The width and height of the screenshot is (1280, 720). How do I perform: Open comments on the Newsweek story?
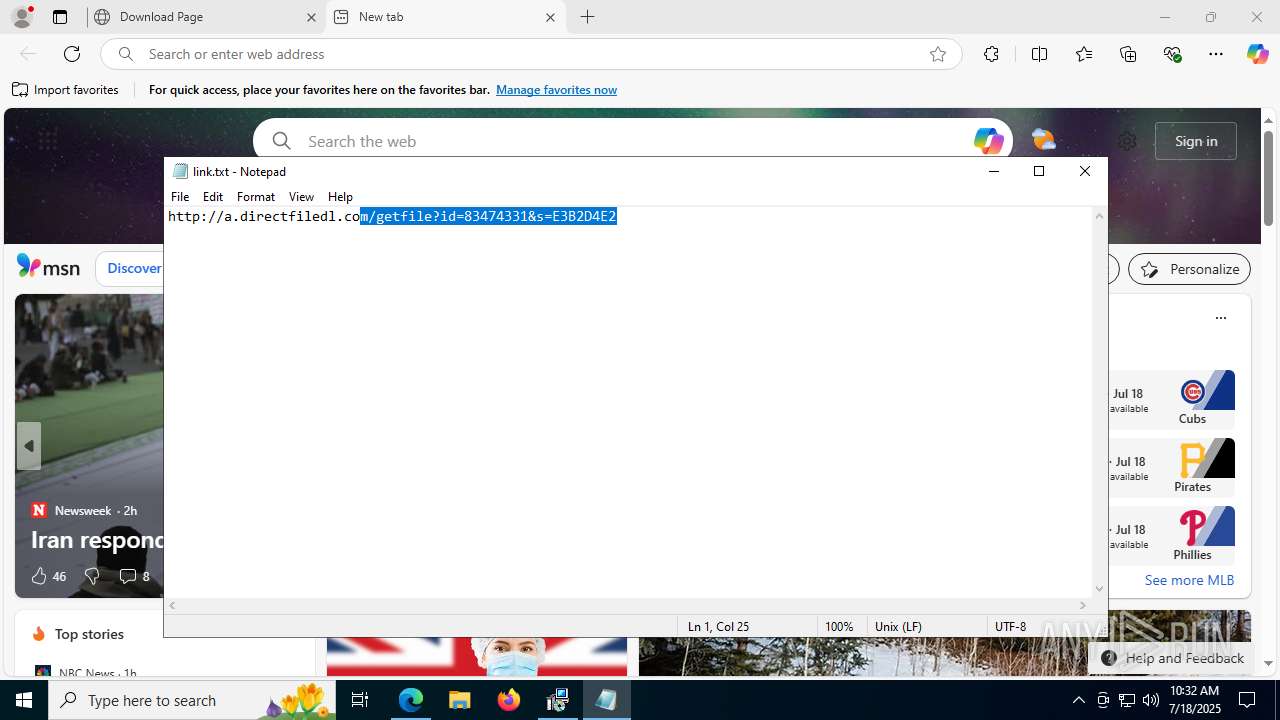pyautogui.click(x=134, y=576)
